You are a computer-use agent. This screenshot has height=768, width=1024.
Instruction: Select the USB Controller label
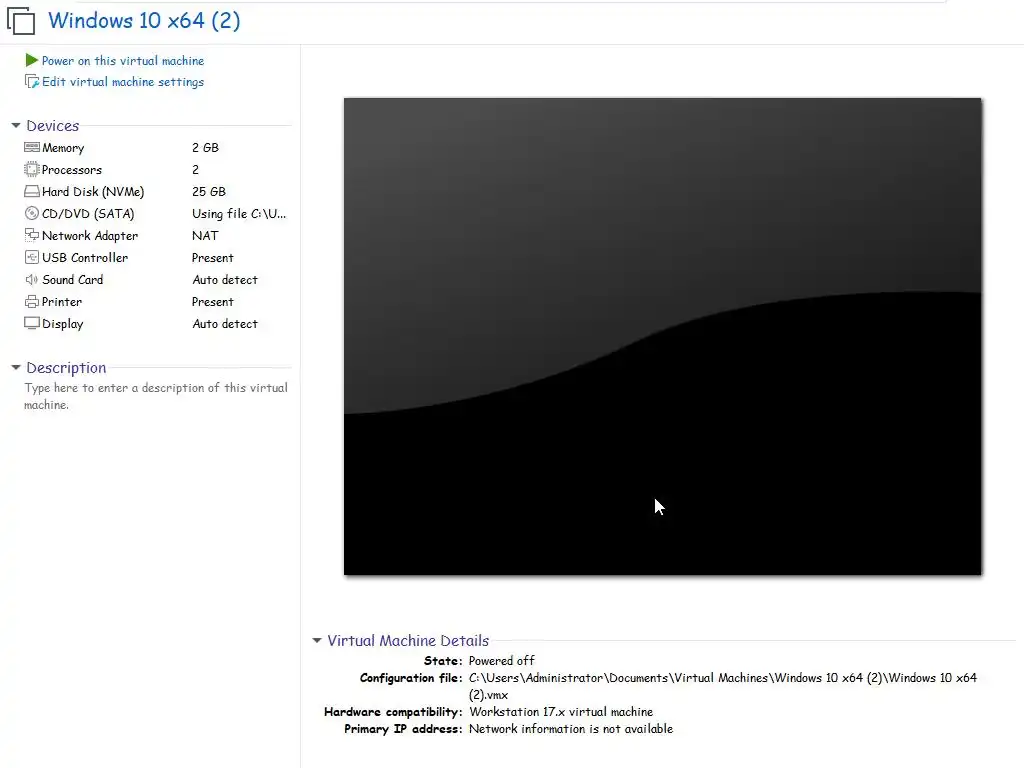(85, 258)
